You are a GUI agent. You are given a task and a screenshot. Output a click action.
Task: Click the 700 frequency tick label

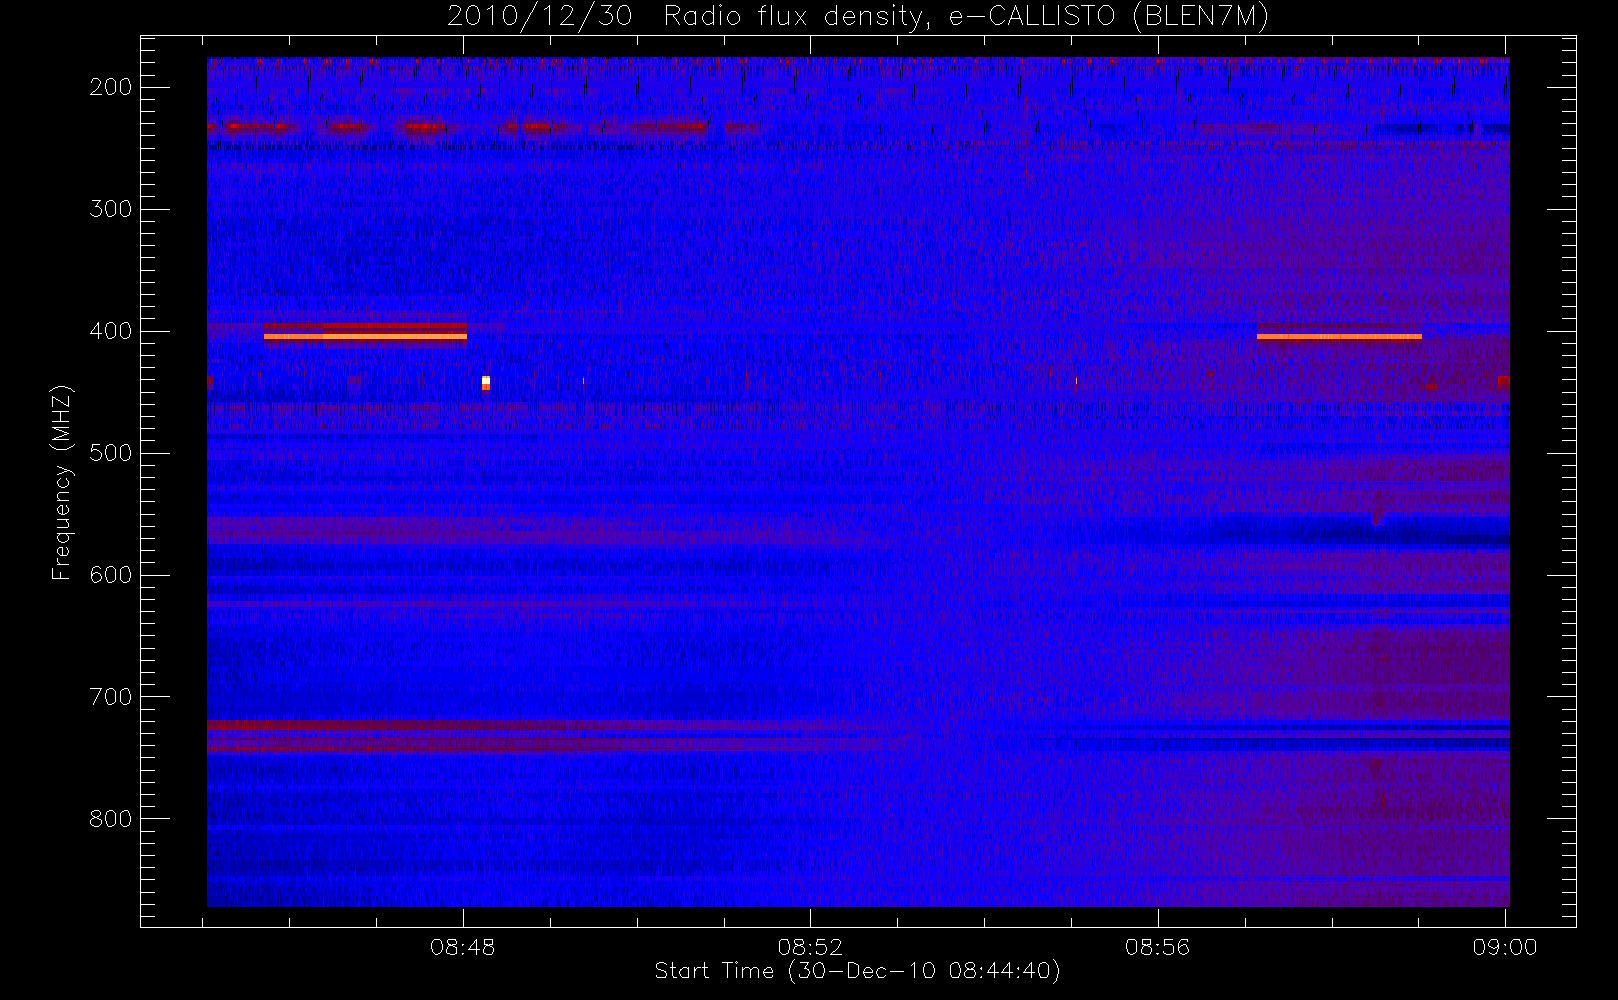111,697
